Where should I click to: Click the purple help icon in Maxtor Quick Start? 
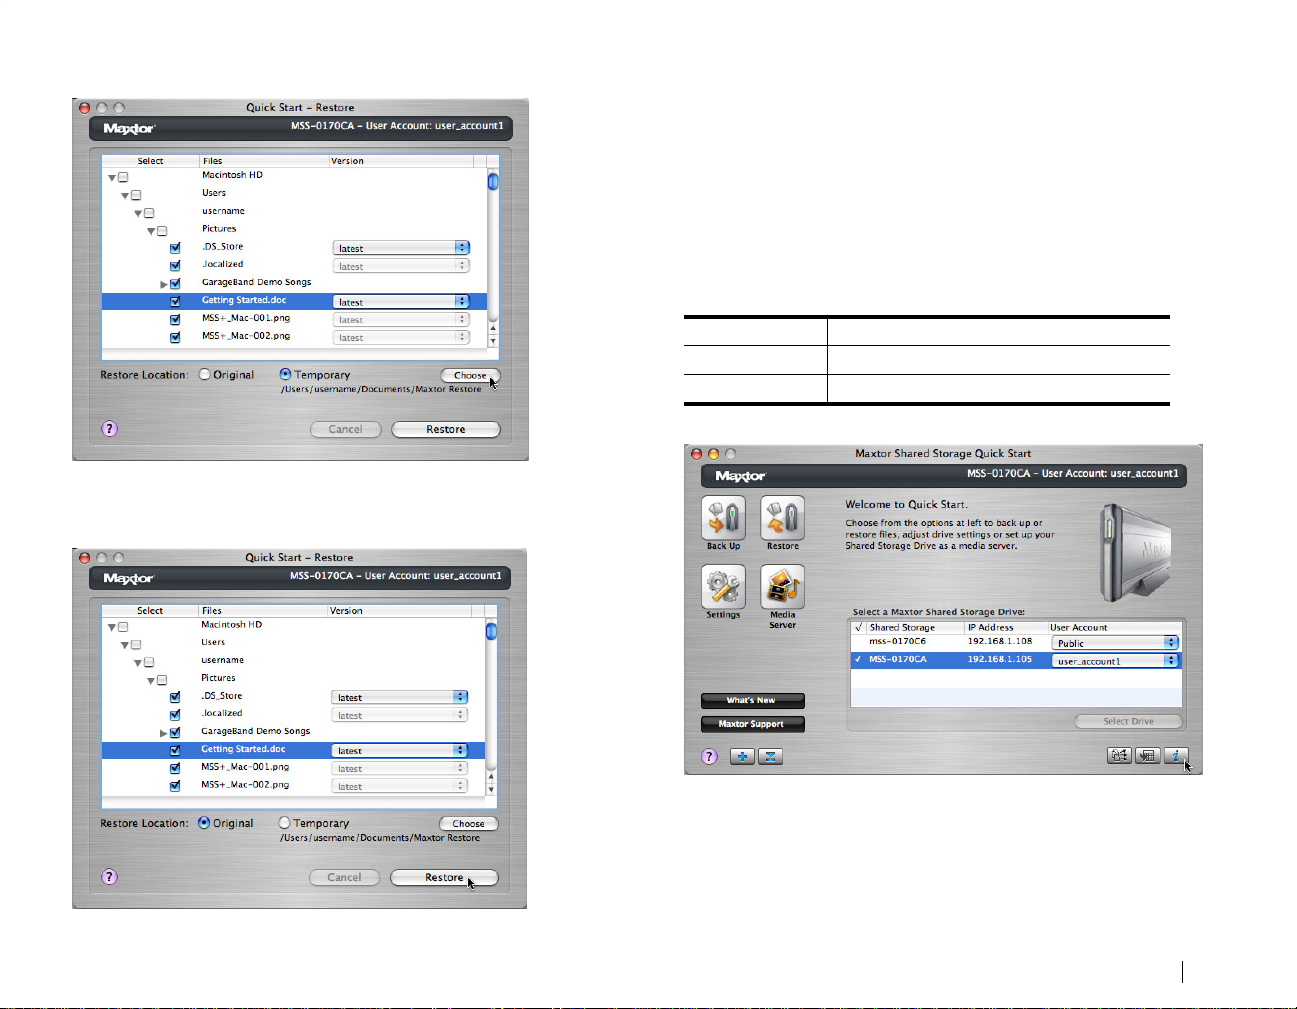709,756
